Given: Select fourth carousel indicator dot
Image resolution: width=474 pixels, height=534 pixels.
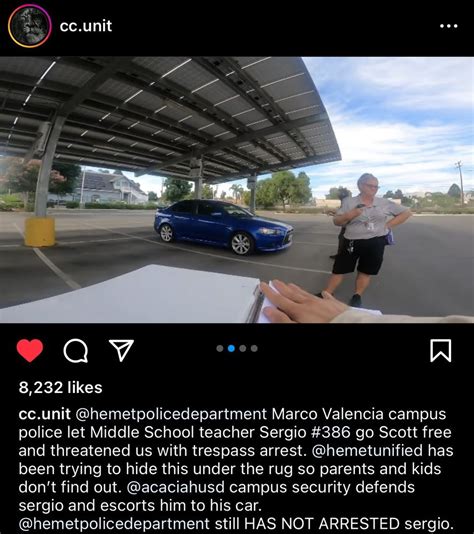Looking at the screenshot, I should pyautogui.click(x=254, y=348).
